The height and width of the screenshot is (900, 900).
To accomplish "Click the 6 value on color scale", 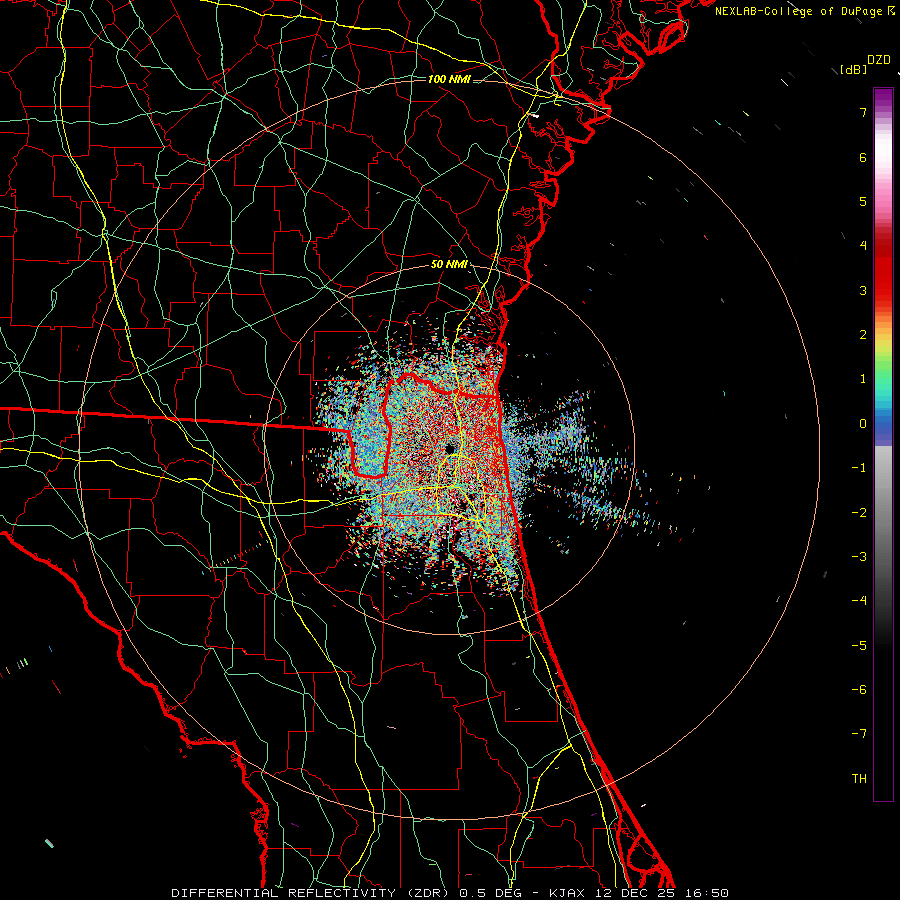I will 863,157.
